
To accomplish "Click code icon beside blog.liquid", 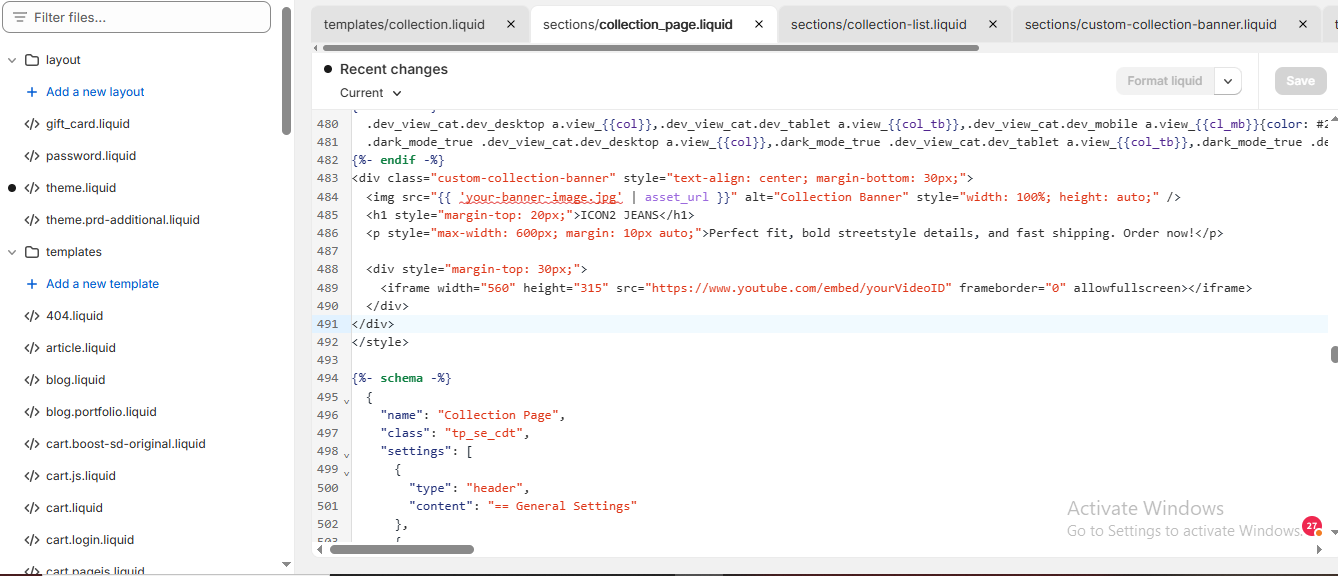I will pyautogui.click(x=32, y=380).
